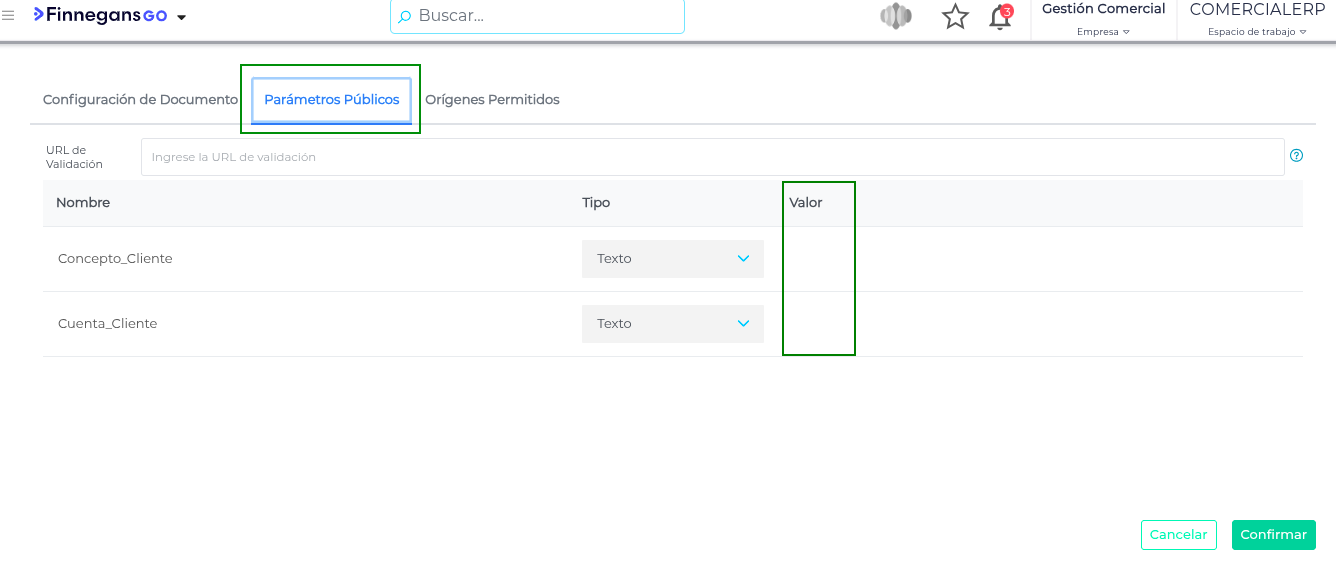
Task: Click the Confirmar button
Action: coord(1273,535)
